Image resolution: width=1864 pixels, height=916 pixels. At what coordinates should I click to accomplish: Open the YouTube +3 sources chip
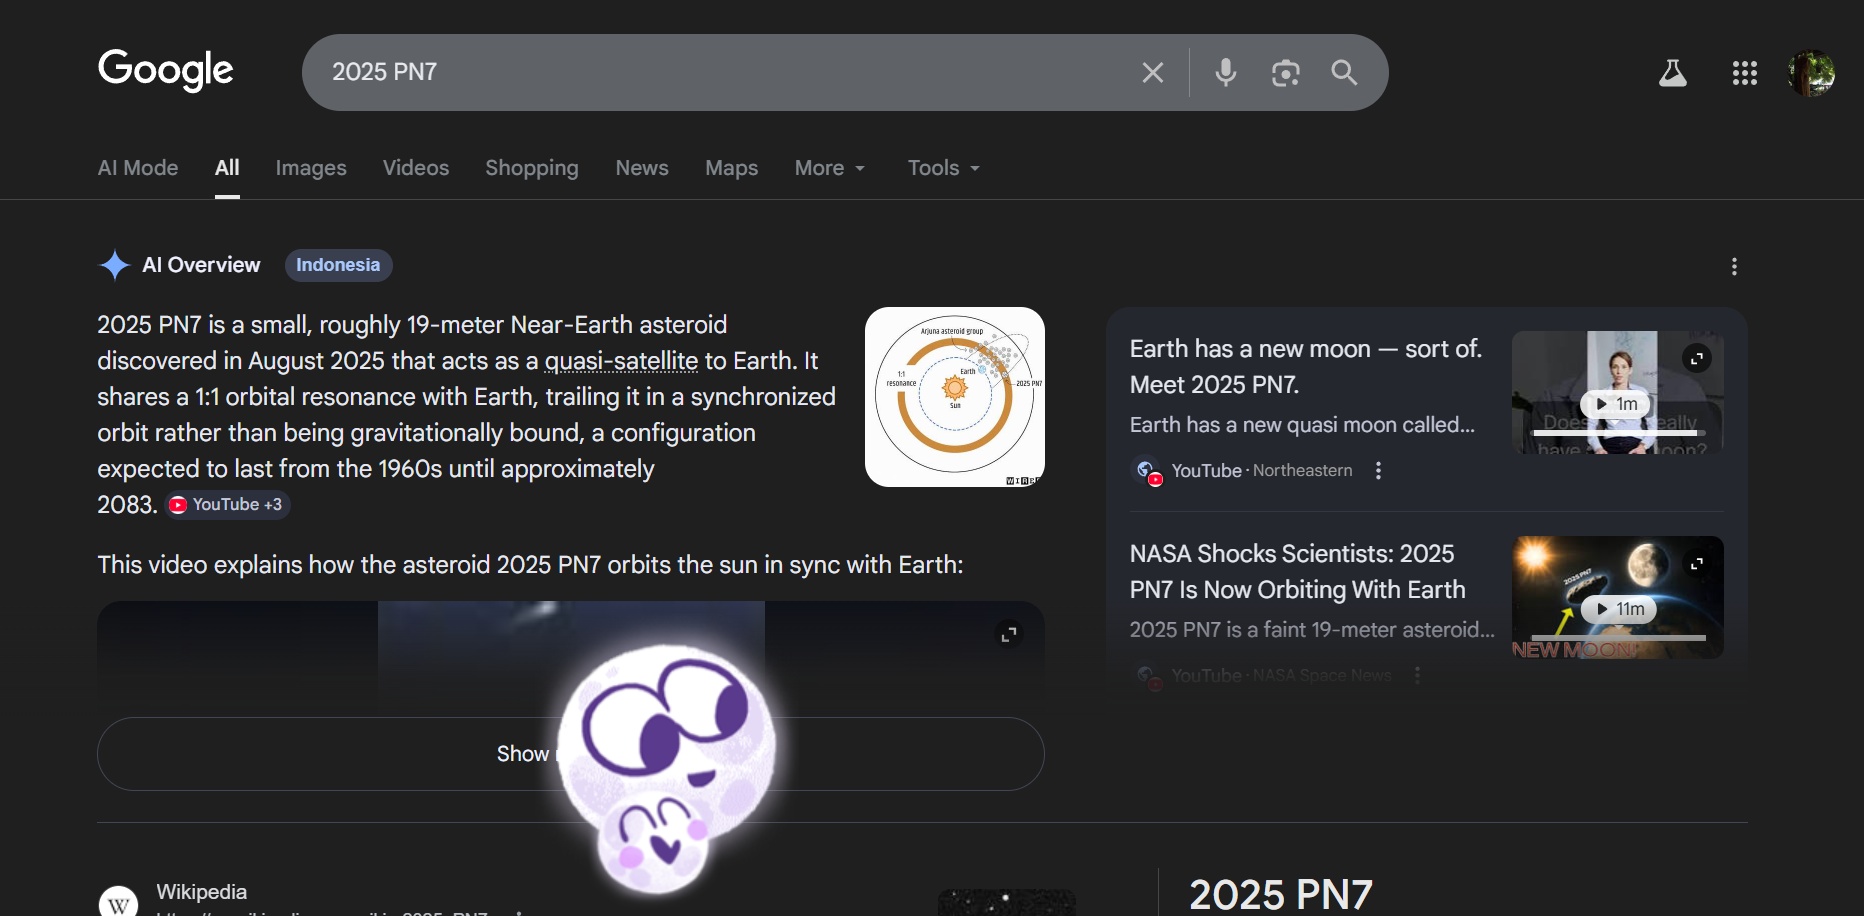(x=228, y=505)
